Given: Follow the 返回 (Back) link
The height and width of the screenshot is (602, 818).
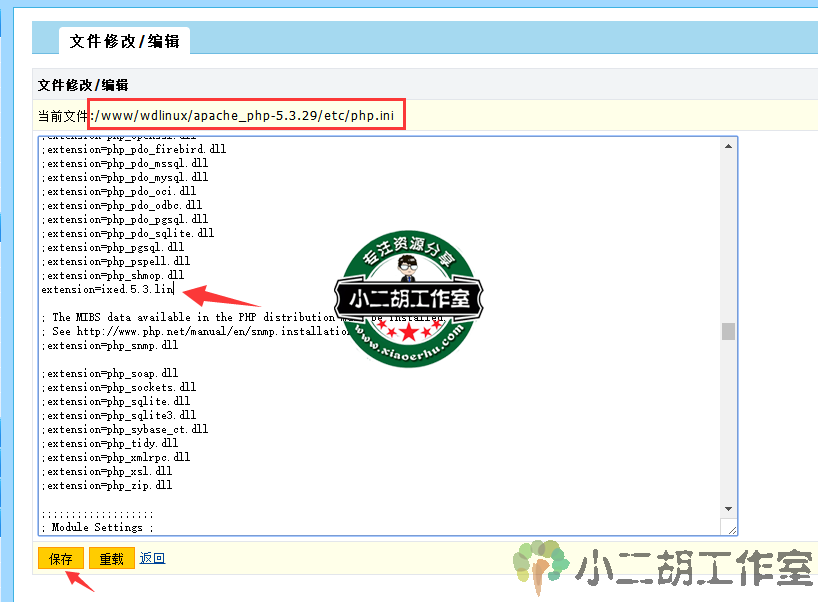Looking at the screenshot, I should tap(152, 558).
